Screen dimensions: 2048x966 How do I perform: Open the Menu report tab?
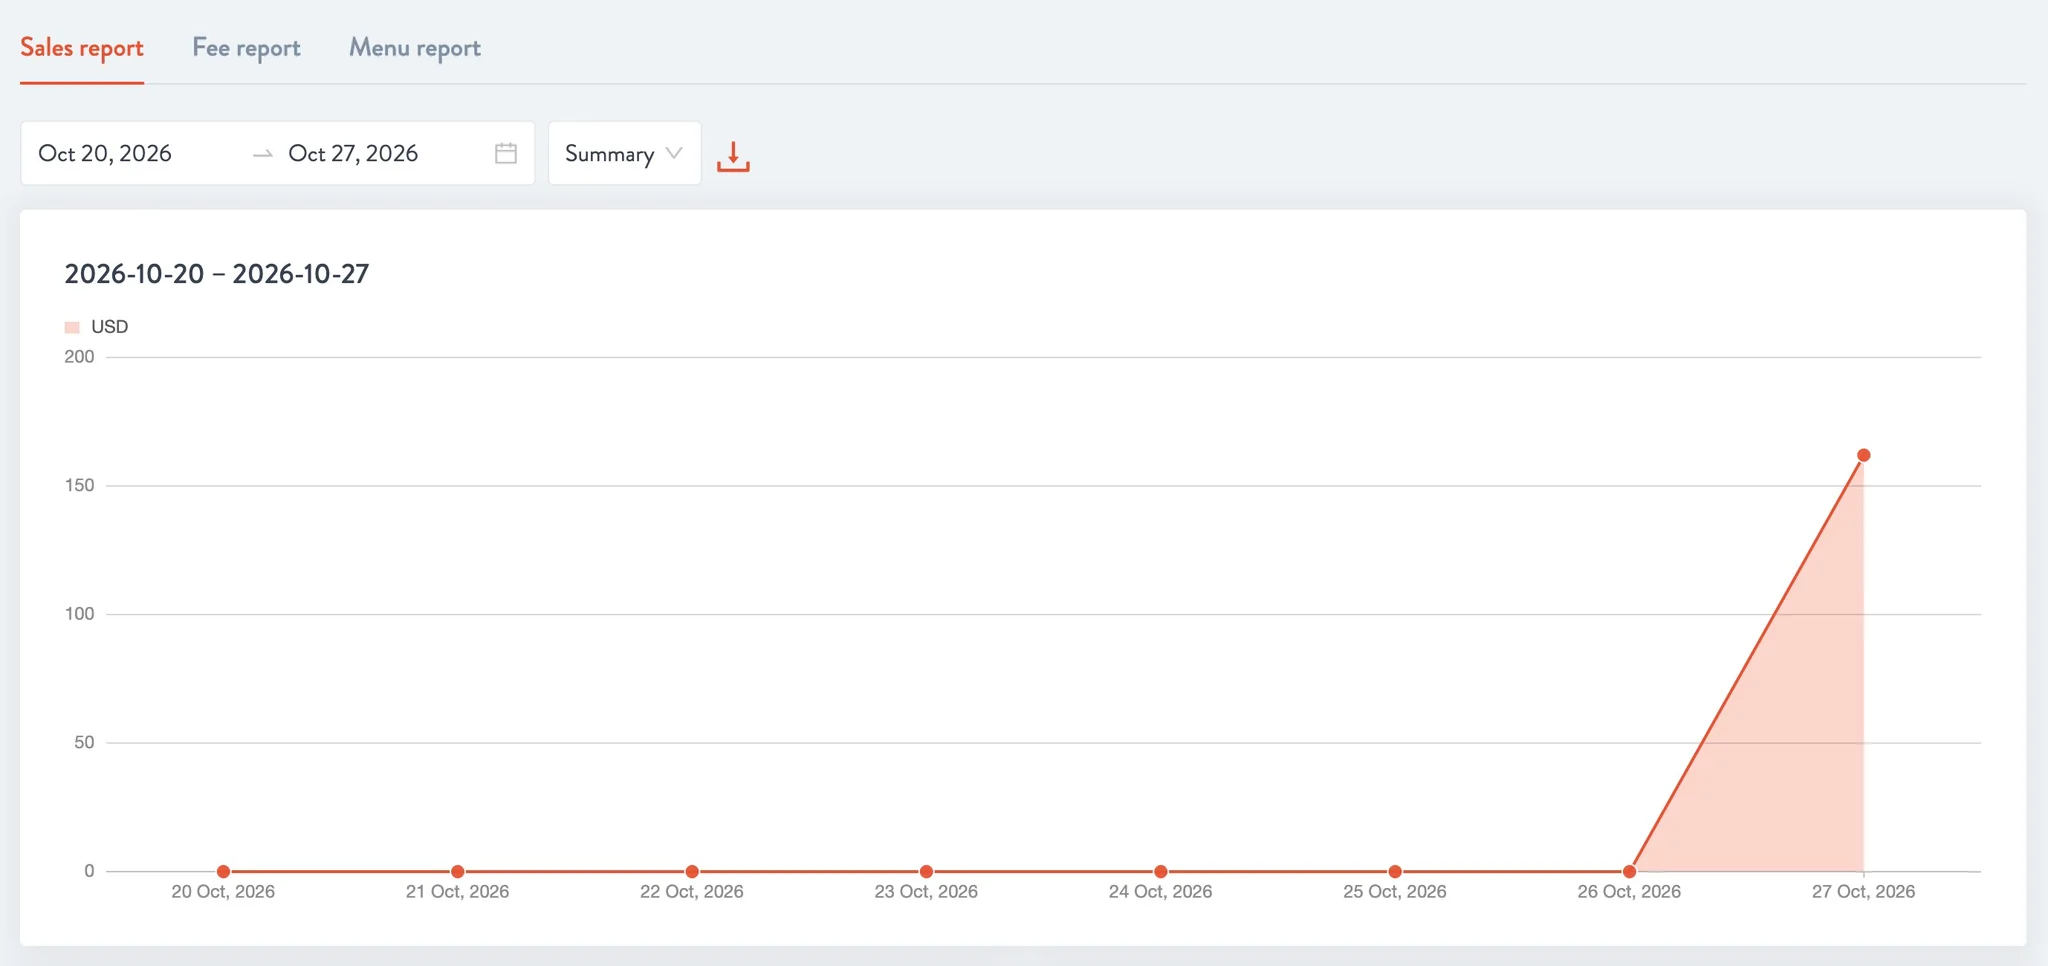(415, 47)
